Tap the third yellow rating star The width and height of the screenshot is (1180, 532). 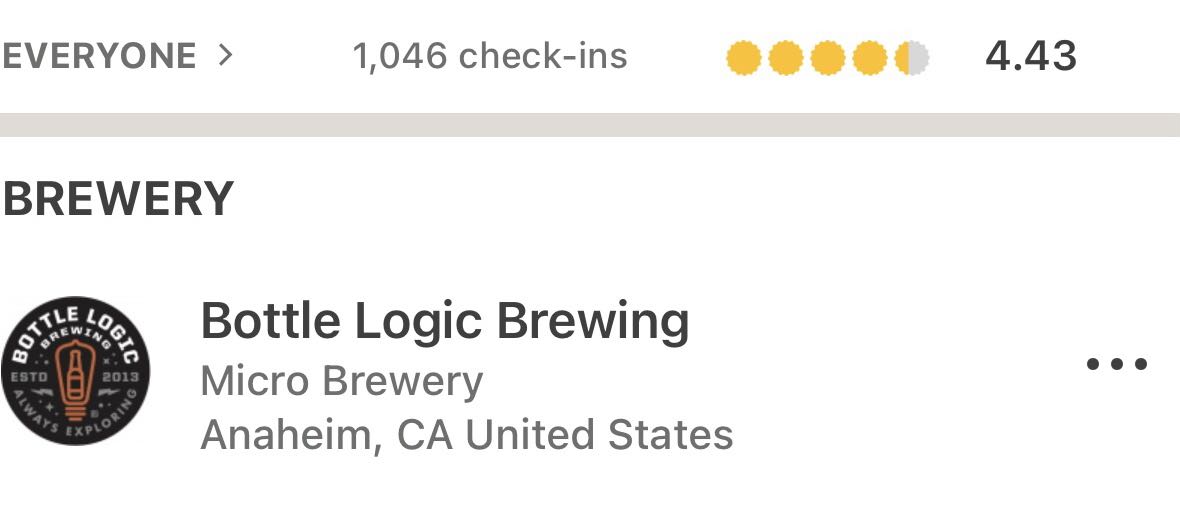coord(827,58)
